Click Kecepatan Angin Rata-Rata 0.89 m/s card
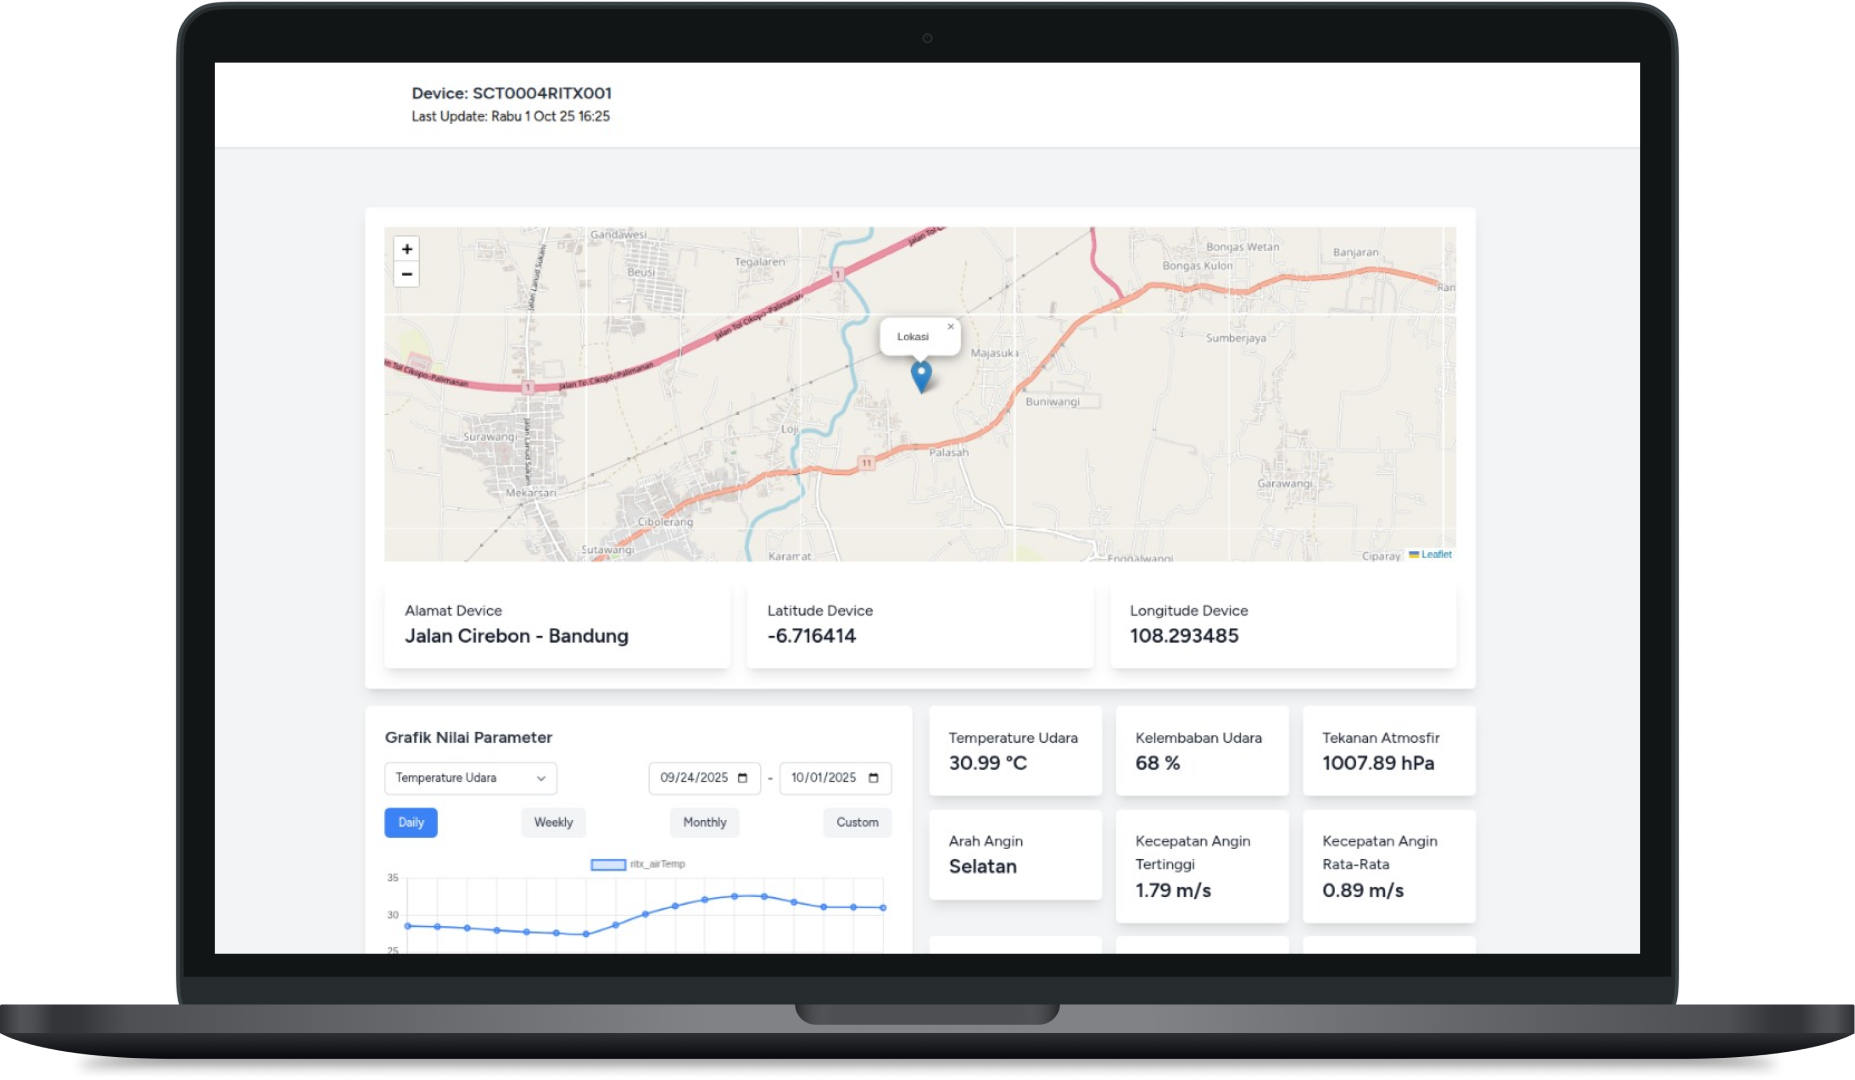1855x1080 pixels. [x=1389, y=866]
